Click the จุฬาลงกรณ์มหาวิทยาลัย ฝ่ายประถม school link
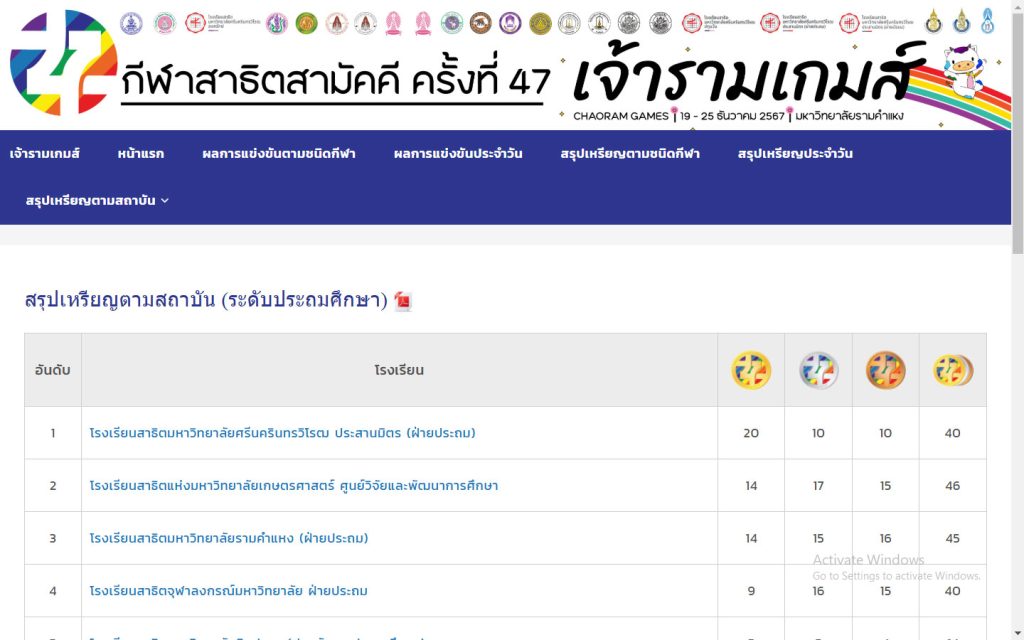The width and height of the screenshot is (1024, 640). tap(228, 591)
